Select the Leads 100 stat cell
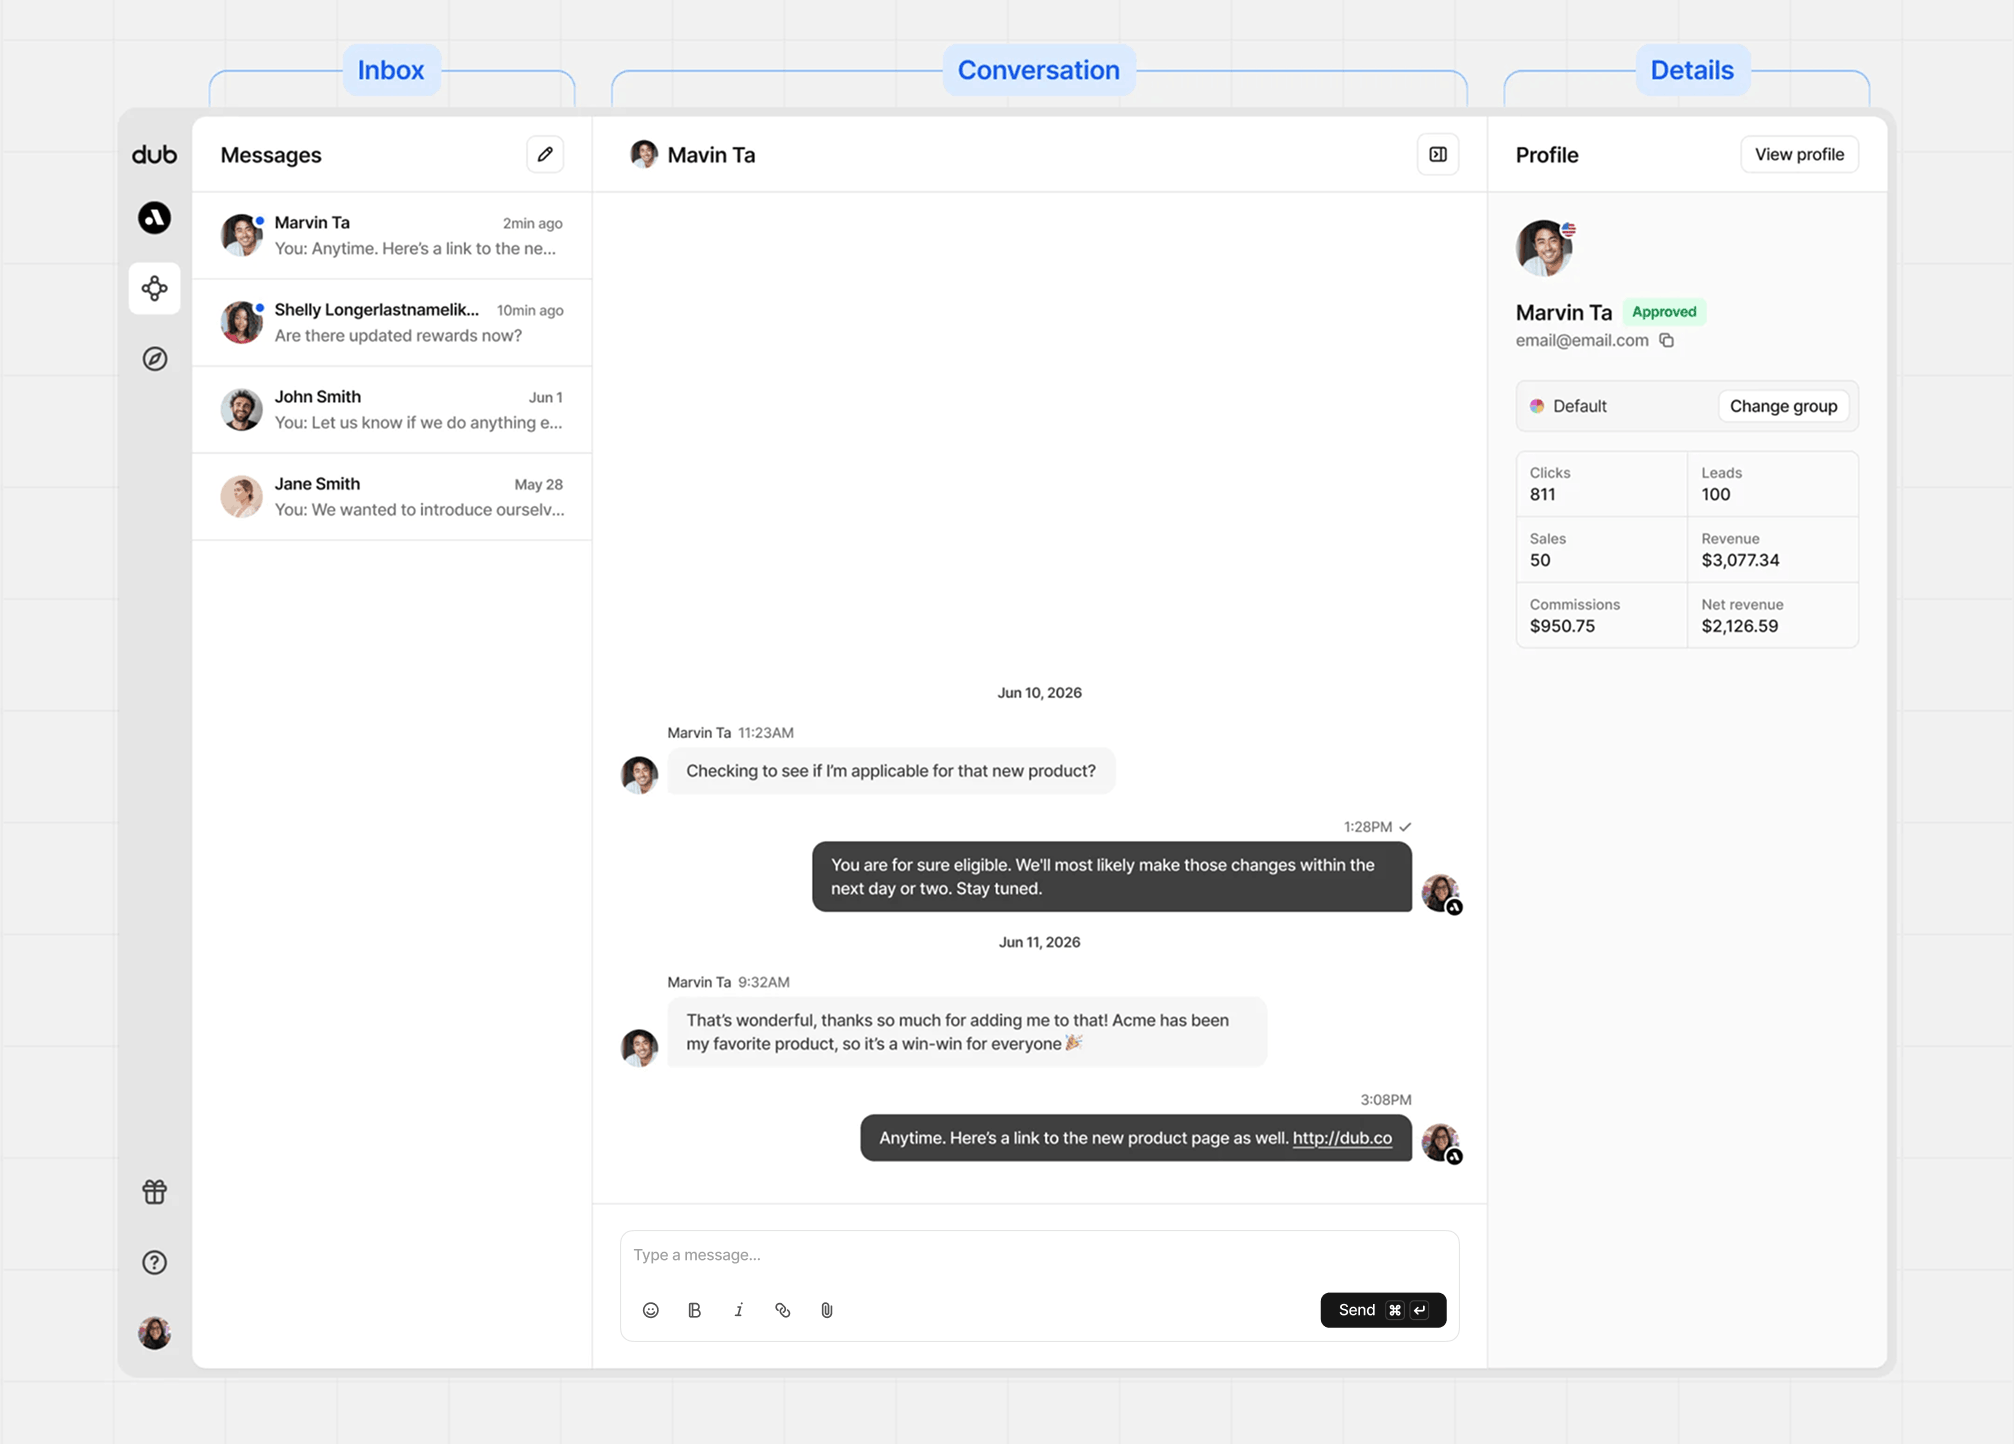Image resolution: width=2014 pixels, height=1444 pixels. click(x=1773, y=484)
